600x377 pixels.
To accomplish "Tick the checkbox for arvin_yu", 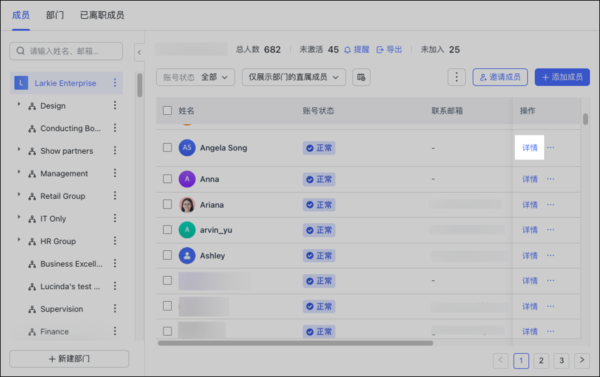I will pyautogui.click(x=167, y=230).
